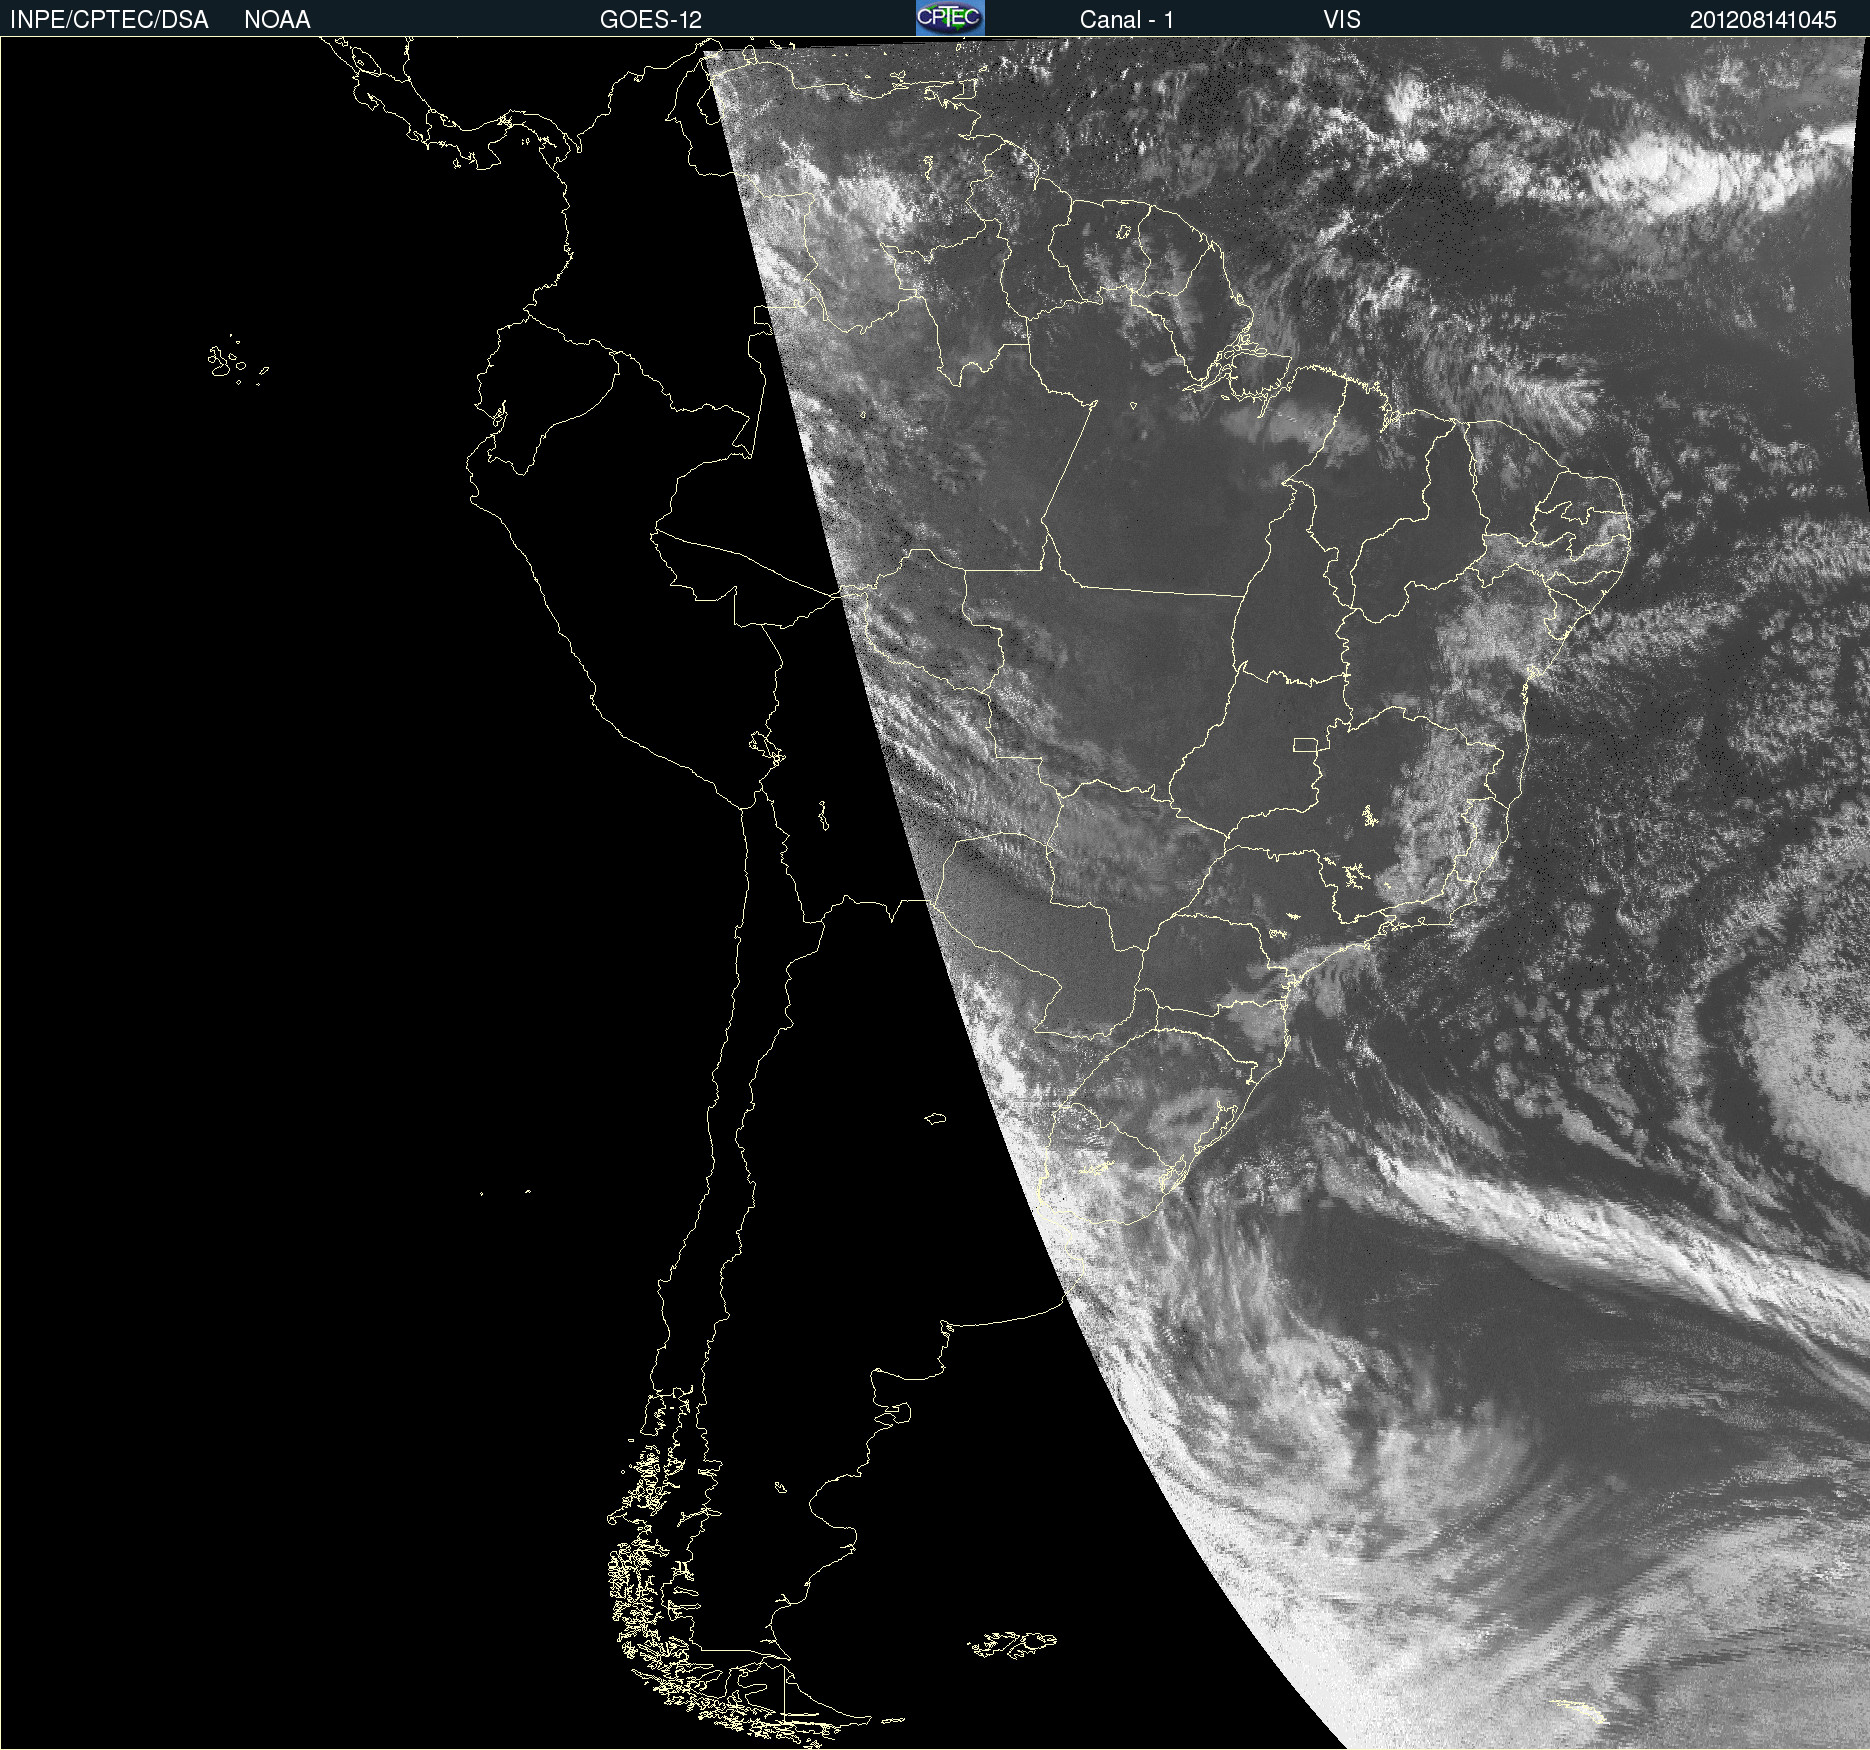
Task: Click the VIS channel type label
Action: (x=1342, y=20)
